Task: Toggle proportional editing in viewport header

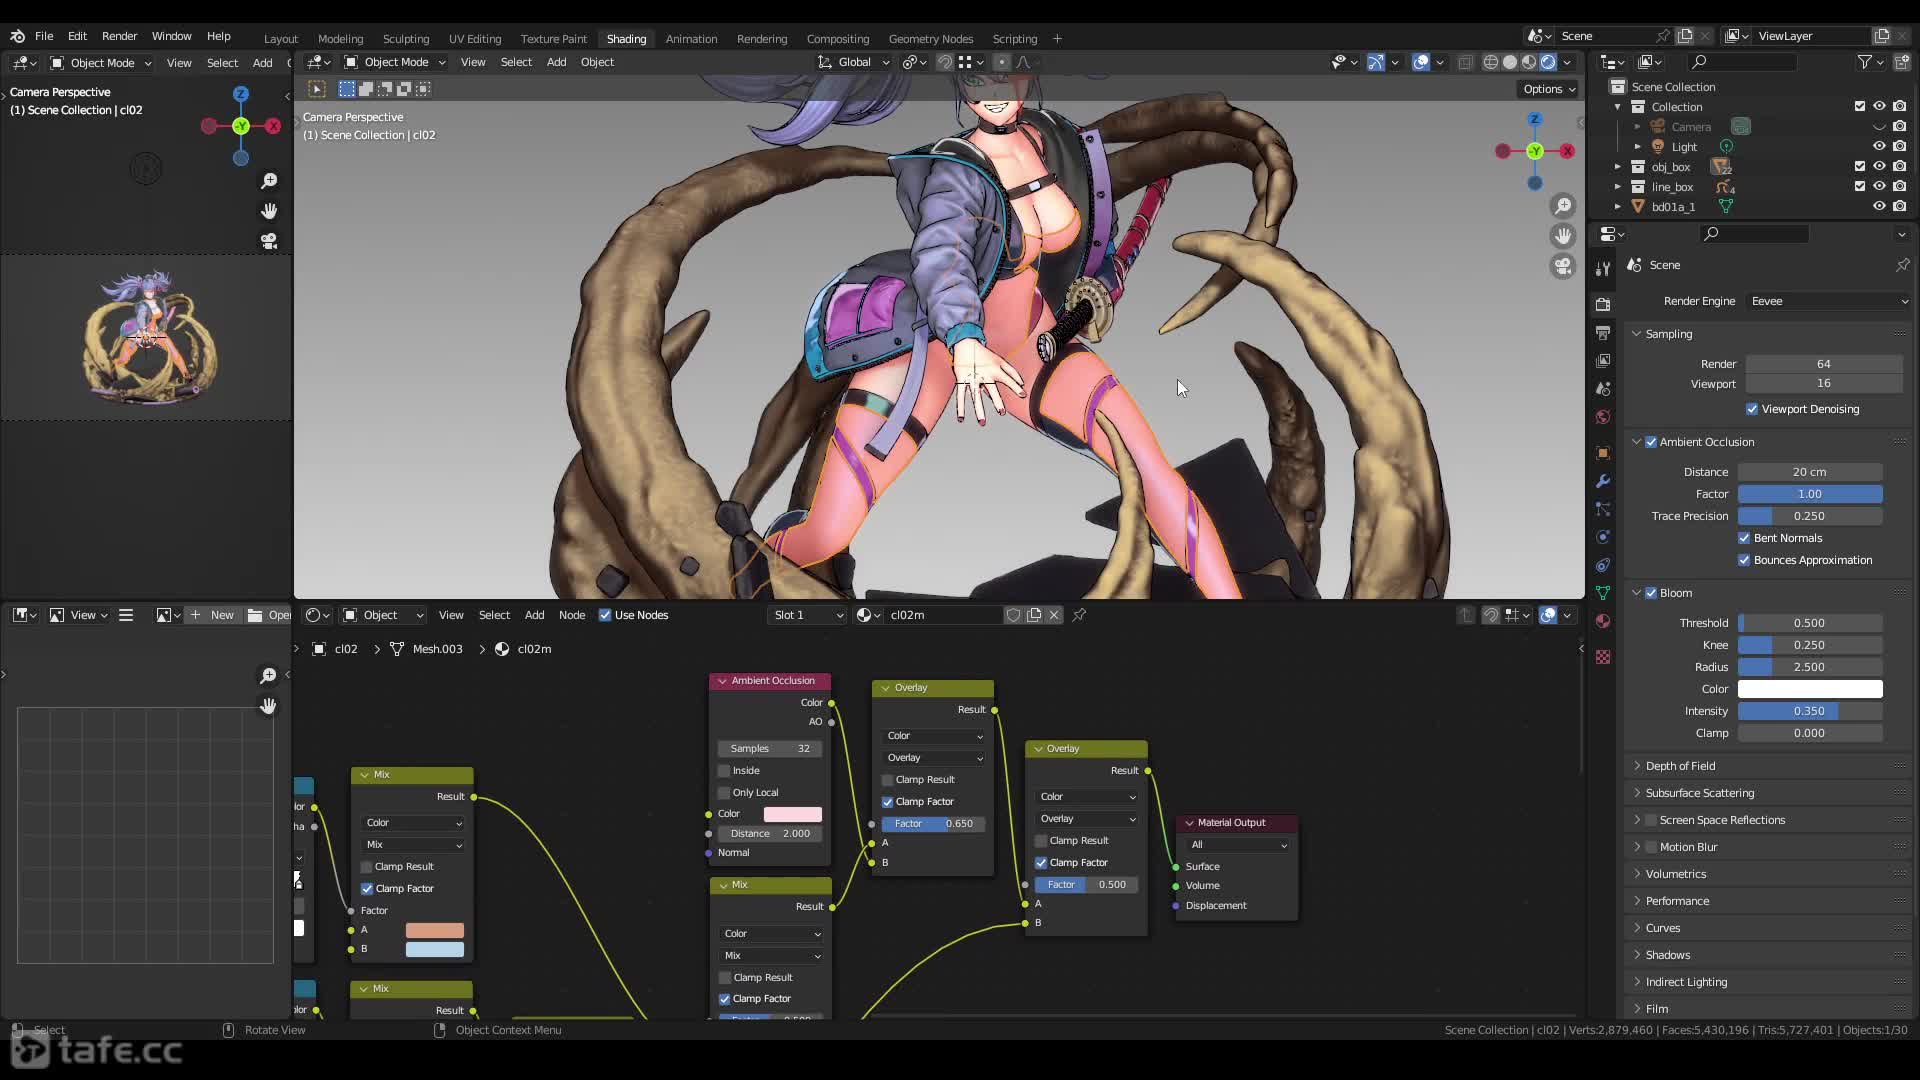Action: 1001,62
